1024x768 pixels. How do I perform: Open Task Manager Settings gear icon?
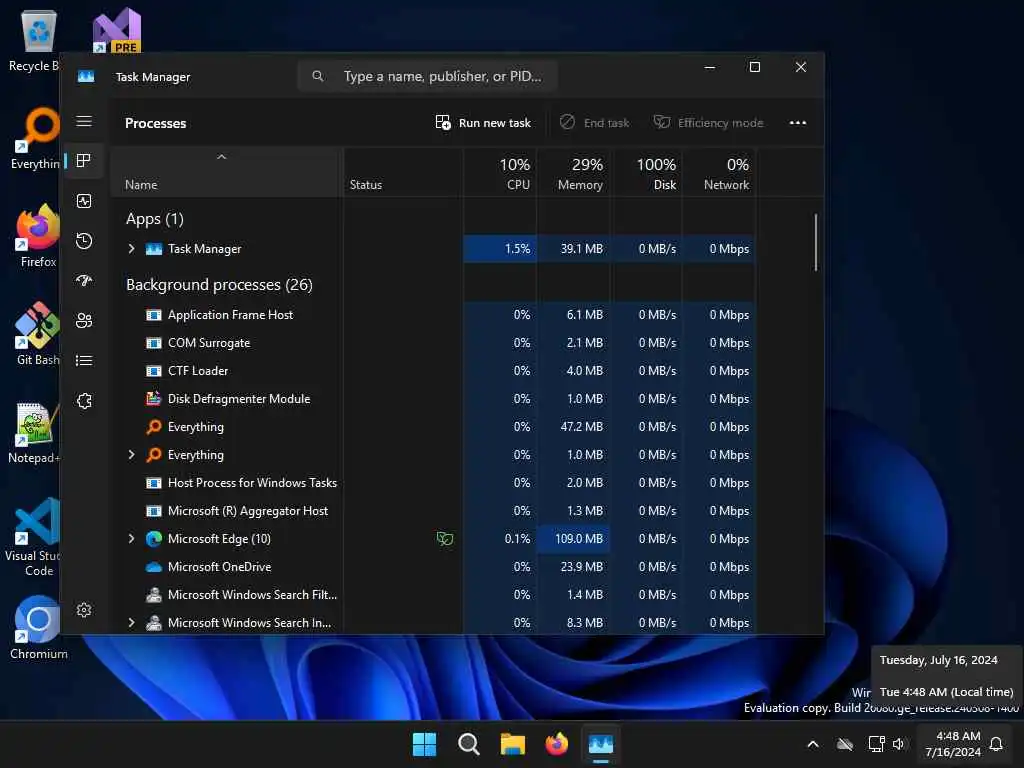click(x=84, y=610)
